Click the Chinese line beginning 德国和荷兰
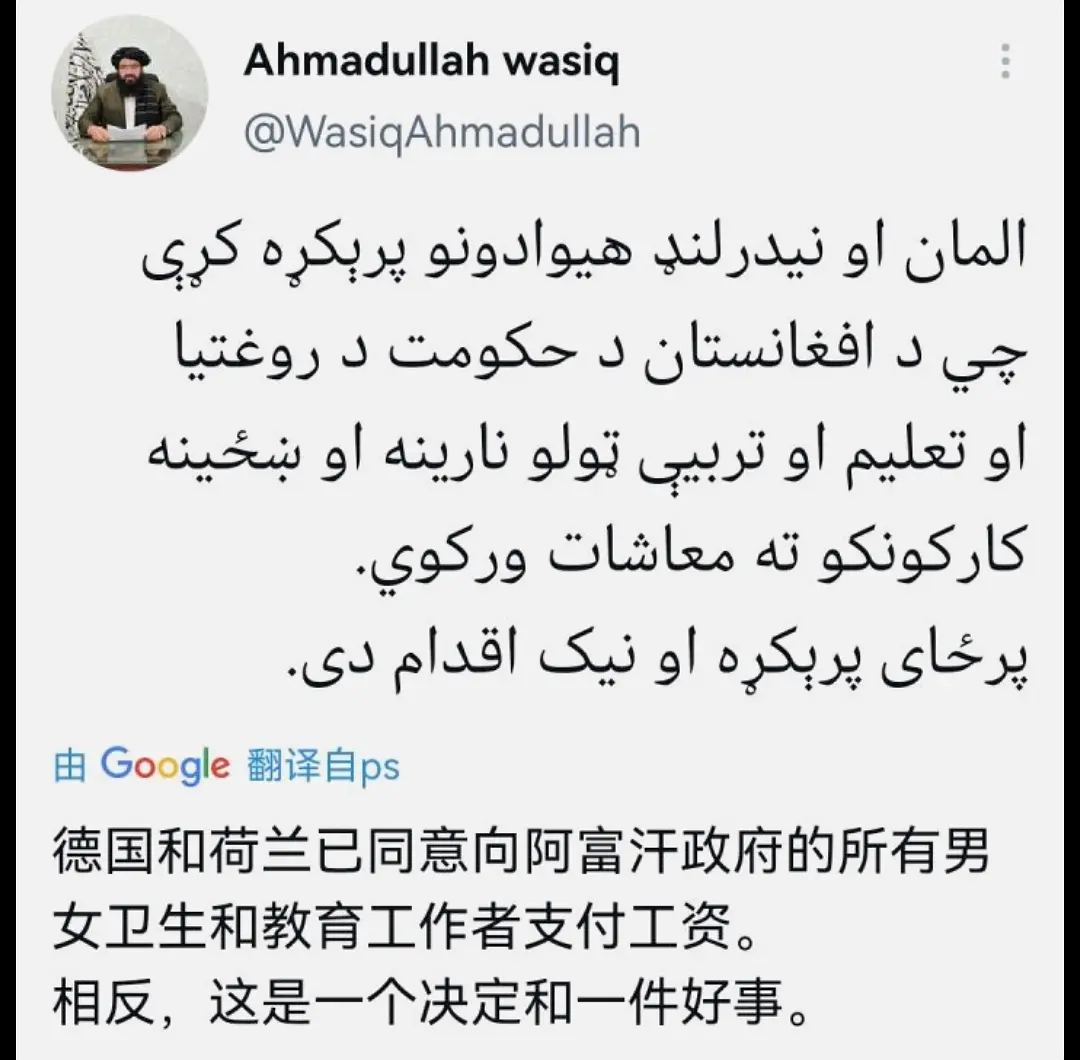 522,852
